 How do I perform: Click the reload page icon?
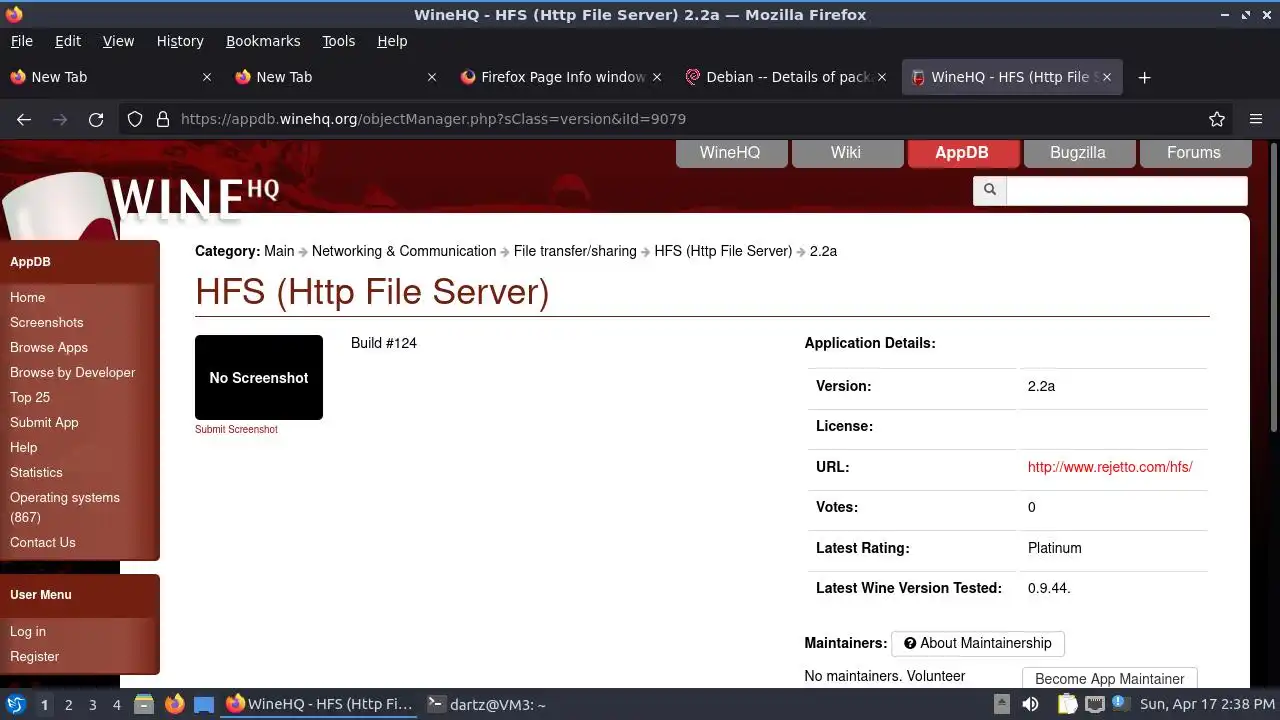(96, 119)
